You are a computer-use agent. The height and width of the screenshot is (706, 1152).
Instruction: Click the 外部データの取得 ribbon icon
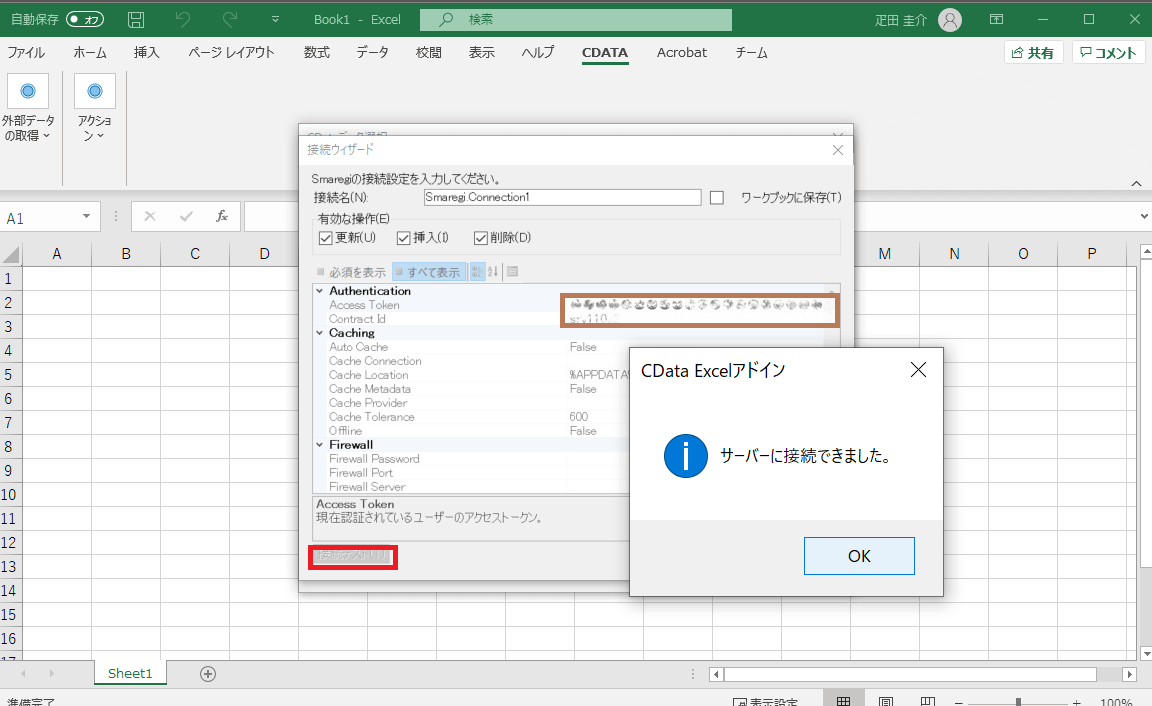point(28,91)
